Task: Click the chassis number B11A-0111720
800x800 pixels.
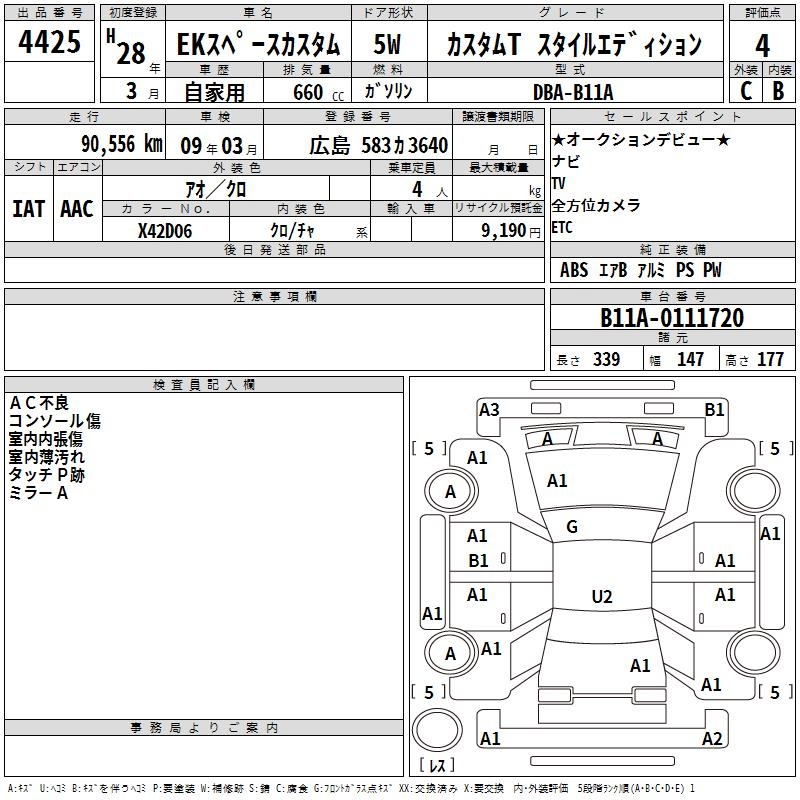Action: [671, 319]
